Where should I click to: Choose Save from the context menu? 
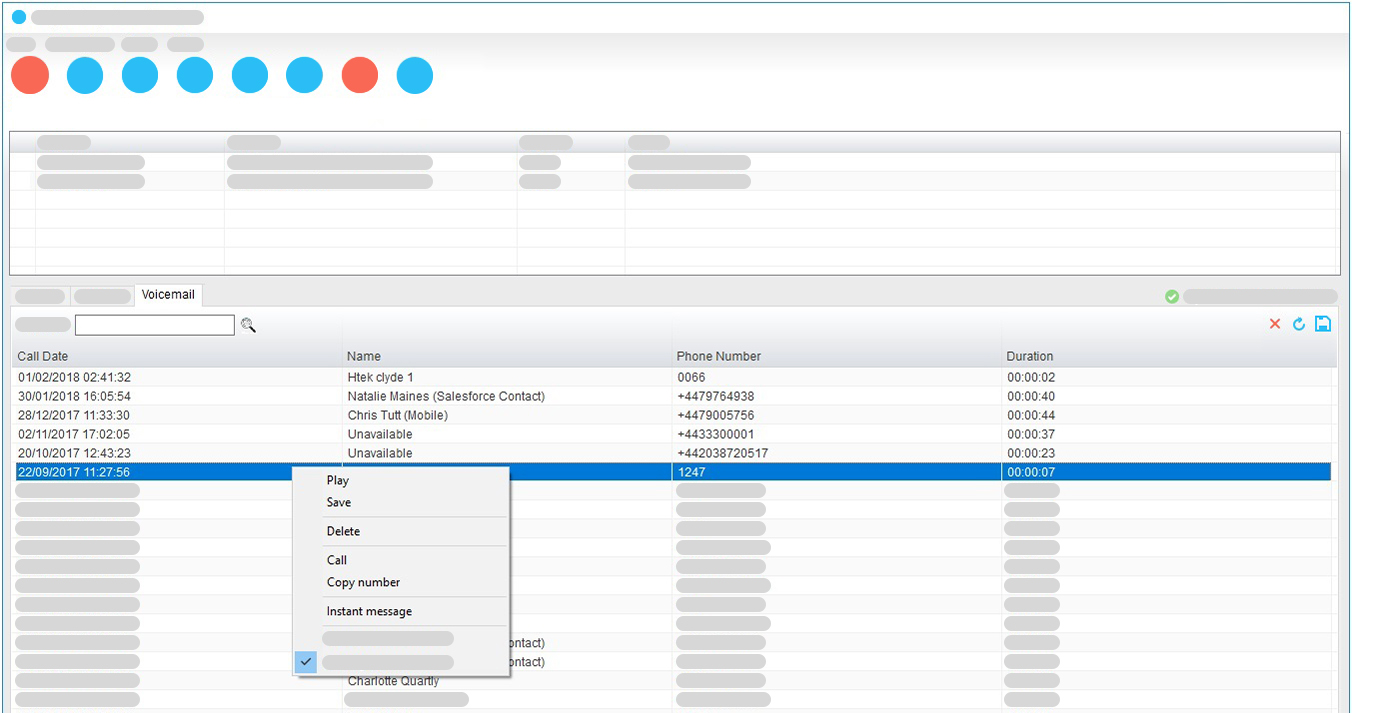click(x=339, y=503)
